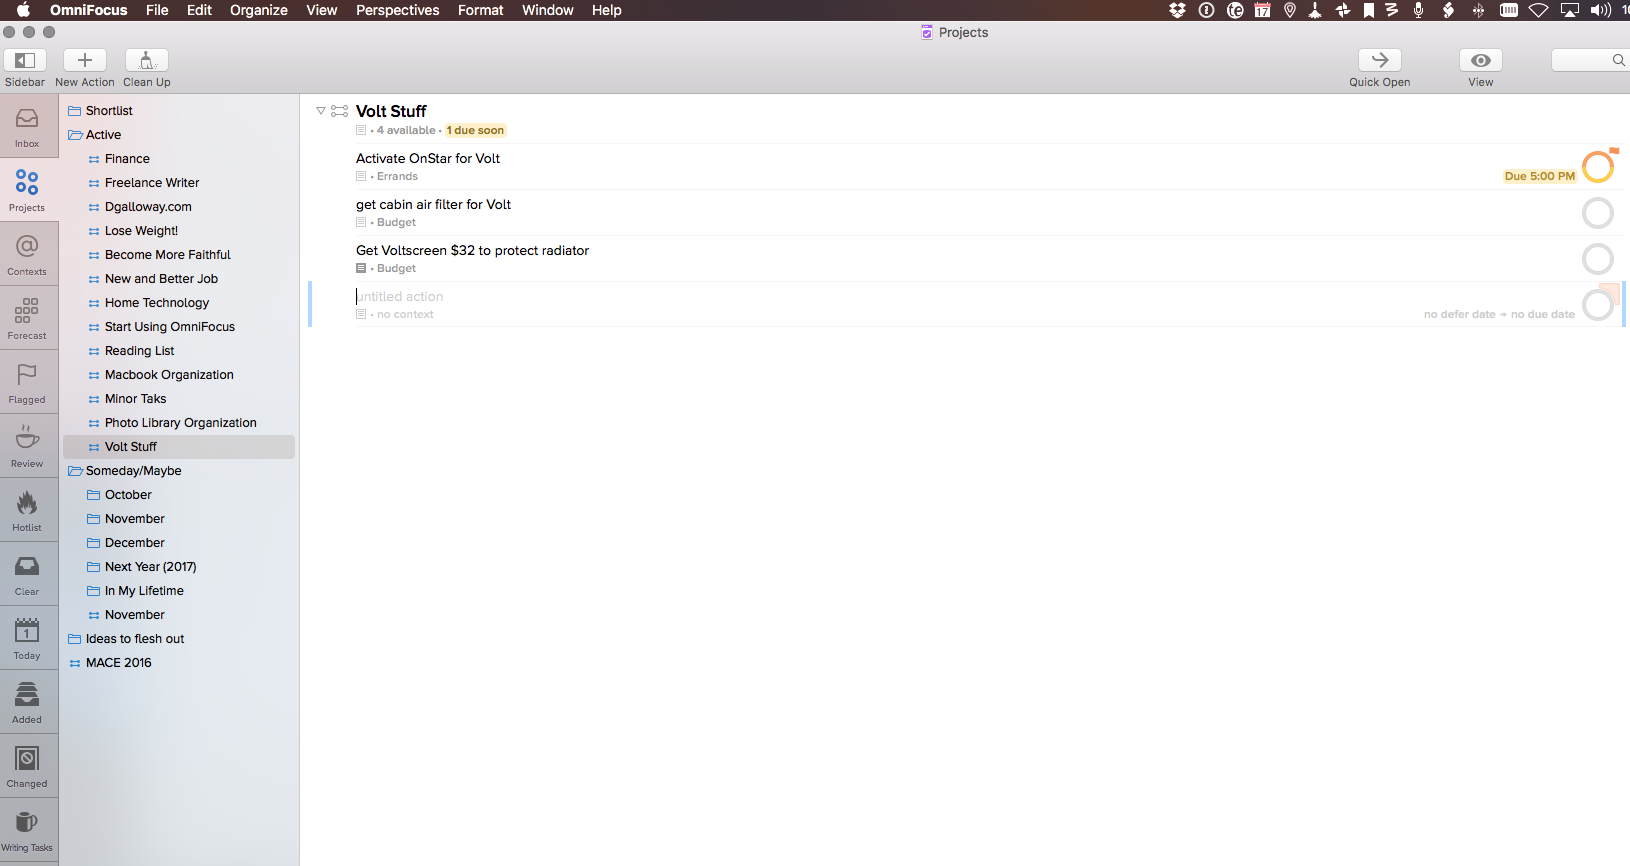Screen dimensions: 1630x866
Task: Open the Hotlist perspective
Action: click(28, 510)
